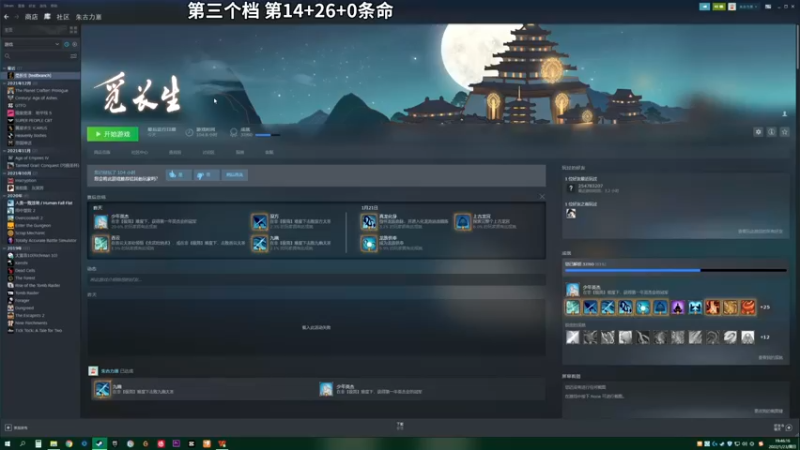Select Dead Cells in library
This screenshot has width=800, height=450.
coord(24,270)
